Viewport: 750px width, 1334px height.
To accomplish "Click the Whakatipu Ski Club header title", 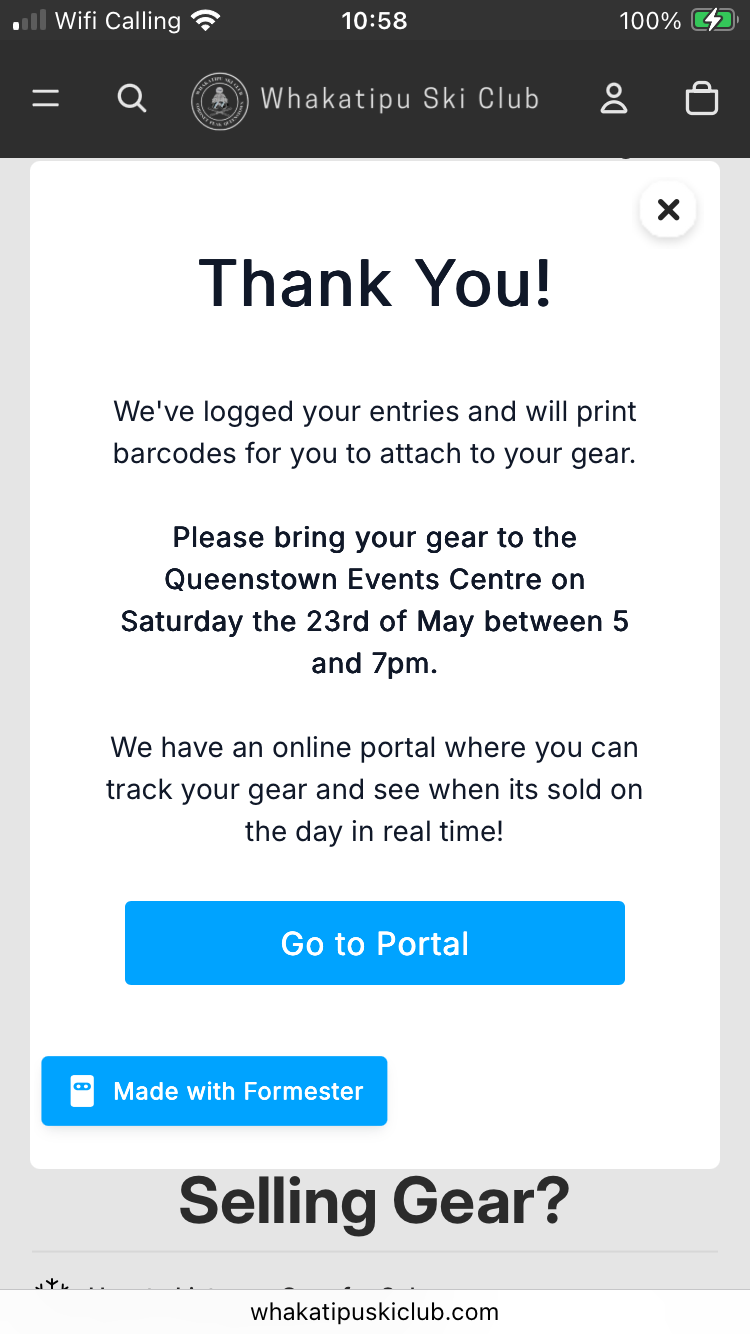I will (x=400, y=99).
